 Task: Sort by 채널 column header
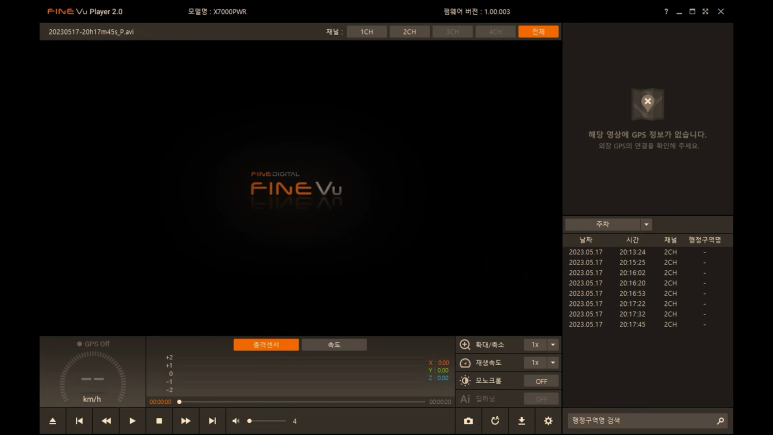click(670, 240)
